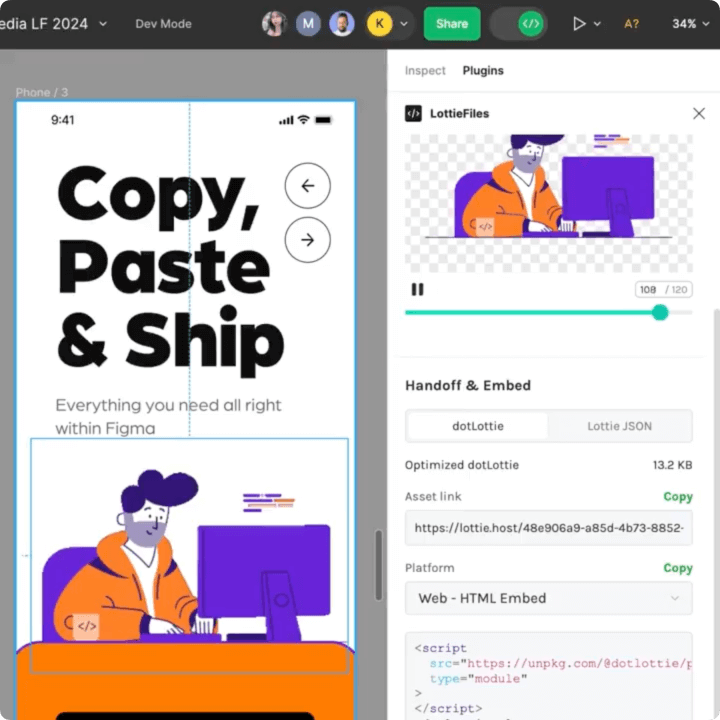Image resolution: width=720 pixels, height=720 pixels.
Task: Open the A? missing fonts indicator
Action: (631, 24)
